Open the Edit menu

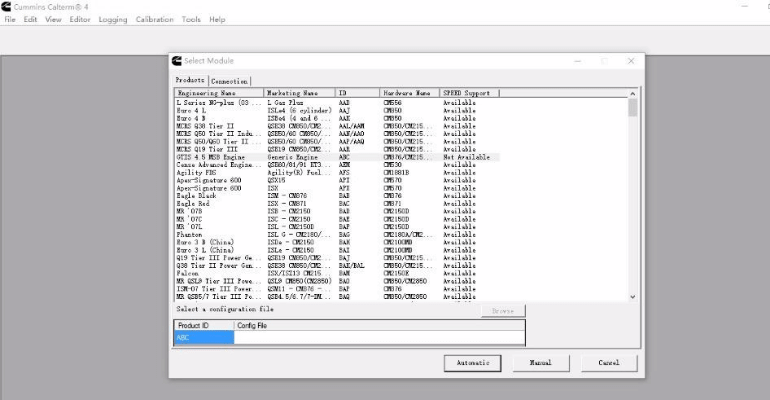click(30, 20)
